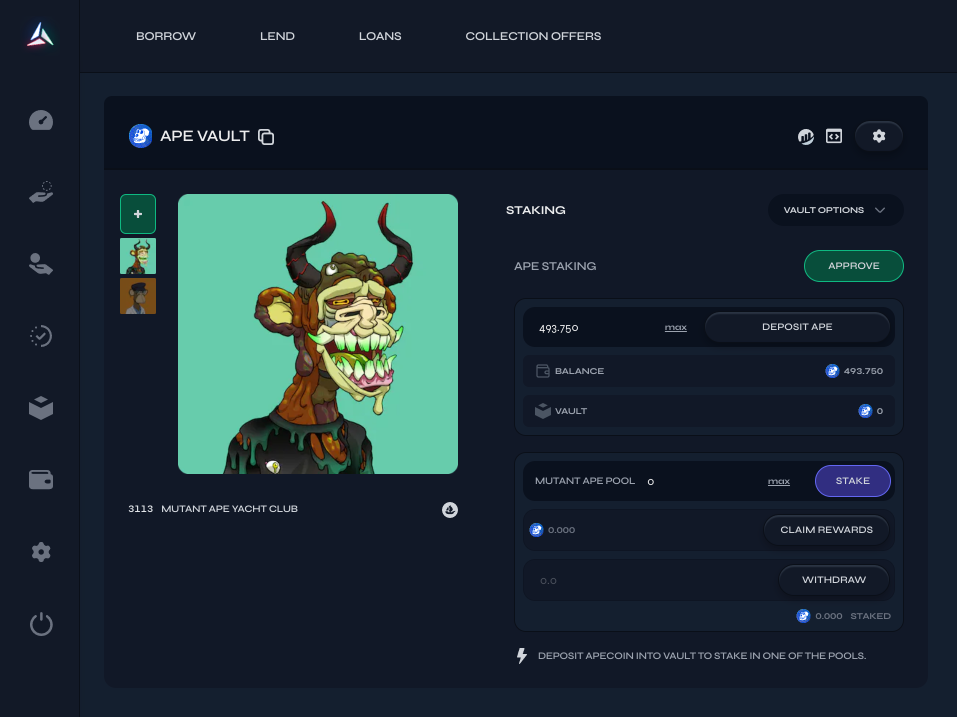This screenshot has height=717, width=957.
Task: Click the ApeCoin icon beside balance 493.750
Action: (832, 371)
